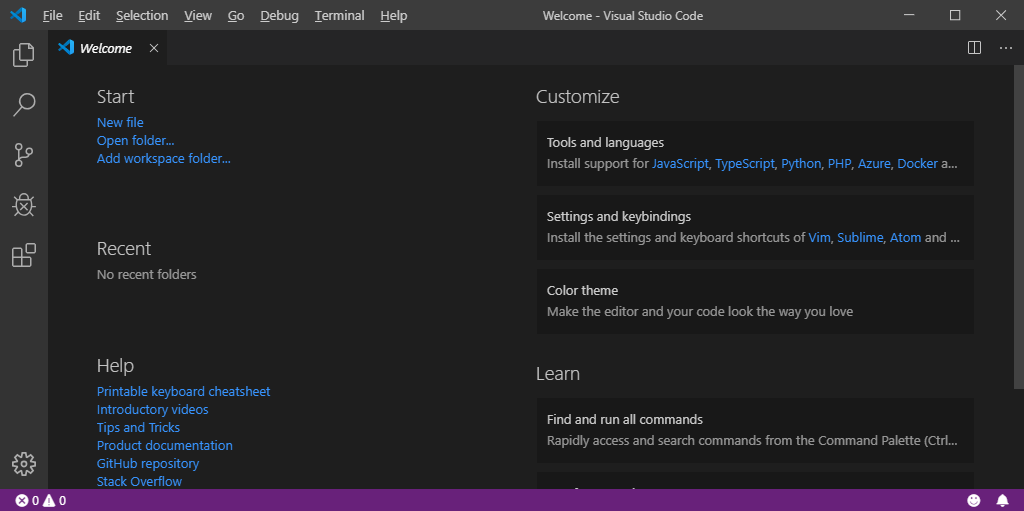Image resolution: width=1024 pixels, height=511 pixels.
Task: Install Vim keybindings link
Action: click(819, 237)
